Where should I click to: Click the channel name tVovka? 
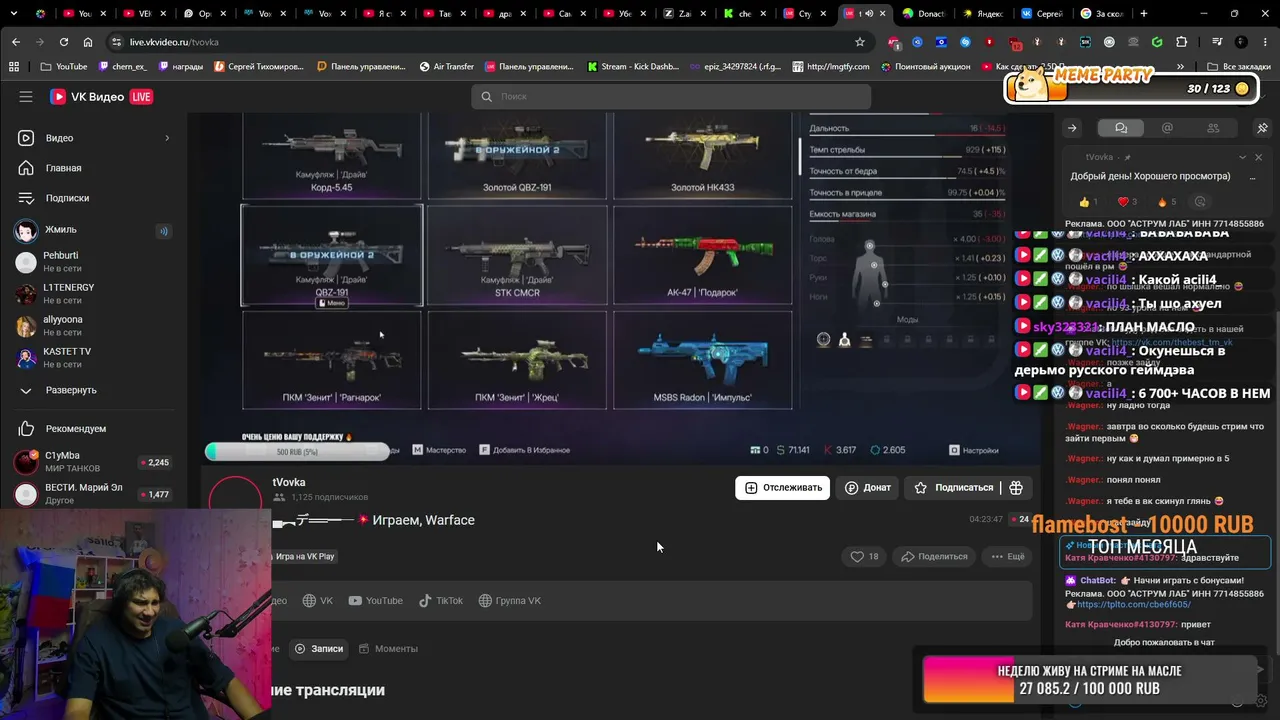tap(289, 482)
